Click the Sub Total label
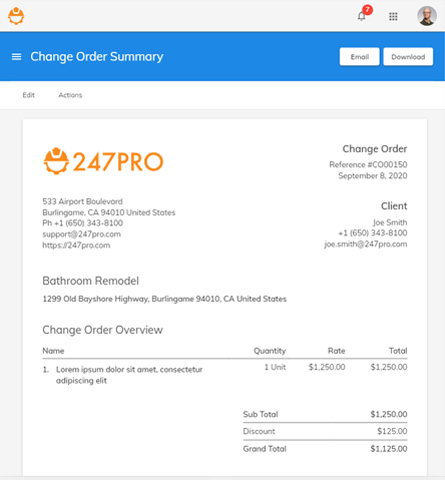 click(261, 414)
